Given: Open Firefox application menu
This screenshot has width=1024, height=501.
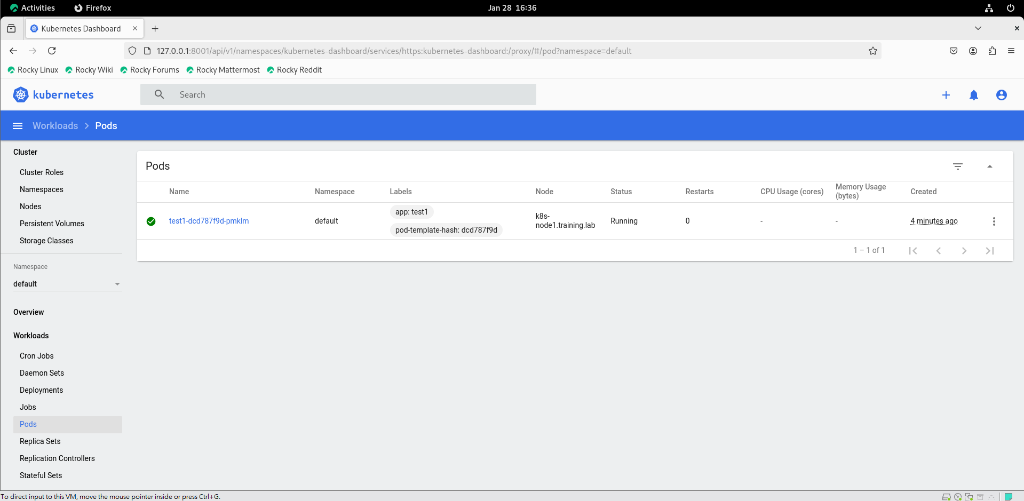Looking at the screenshot, I should (1012, 50).
